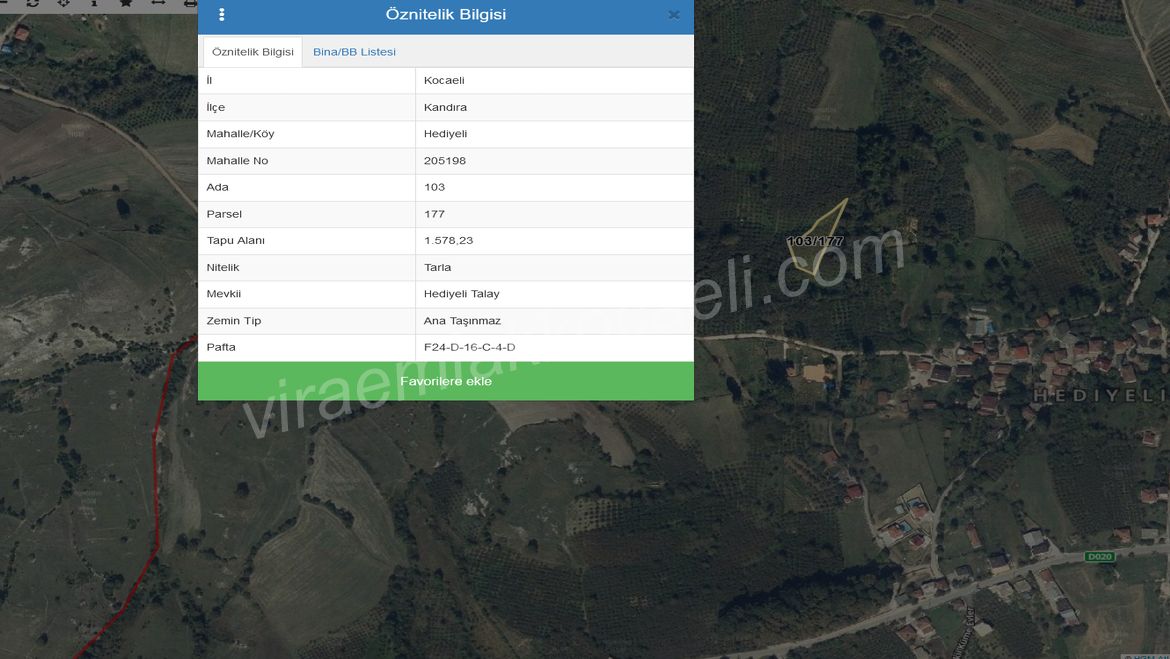1170x659 pixels.
Task: Switch to the Öznitelik Bilgisi tab
Action: click(253, 52)
